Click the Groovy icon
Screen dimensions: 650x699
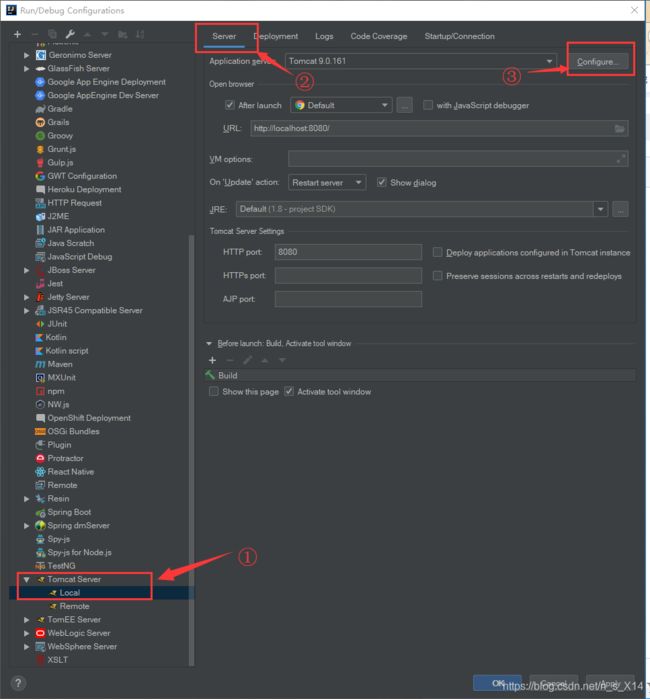point(40,136)
